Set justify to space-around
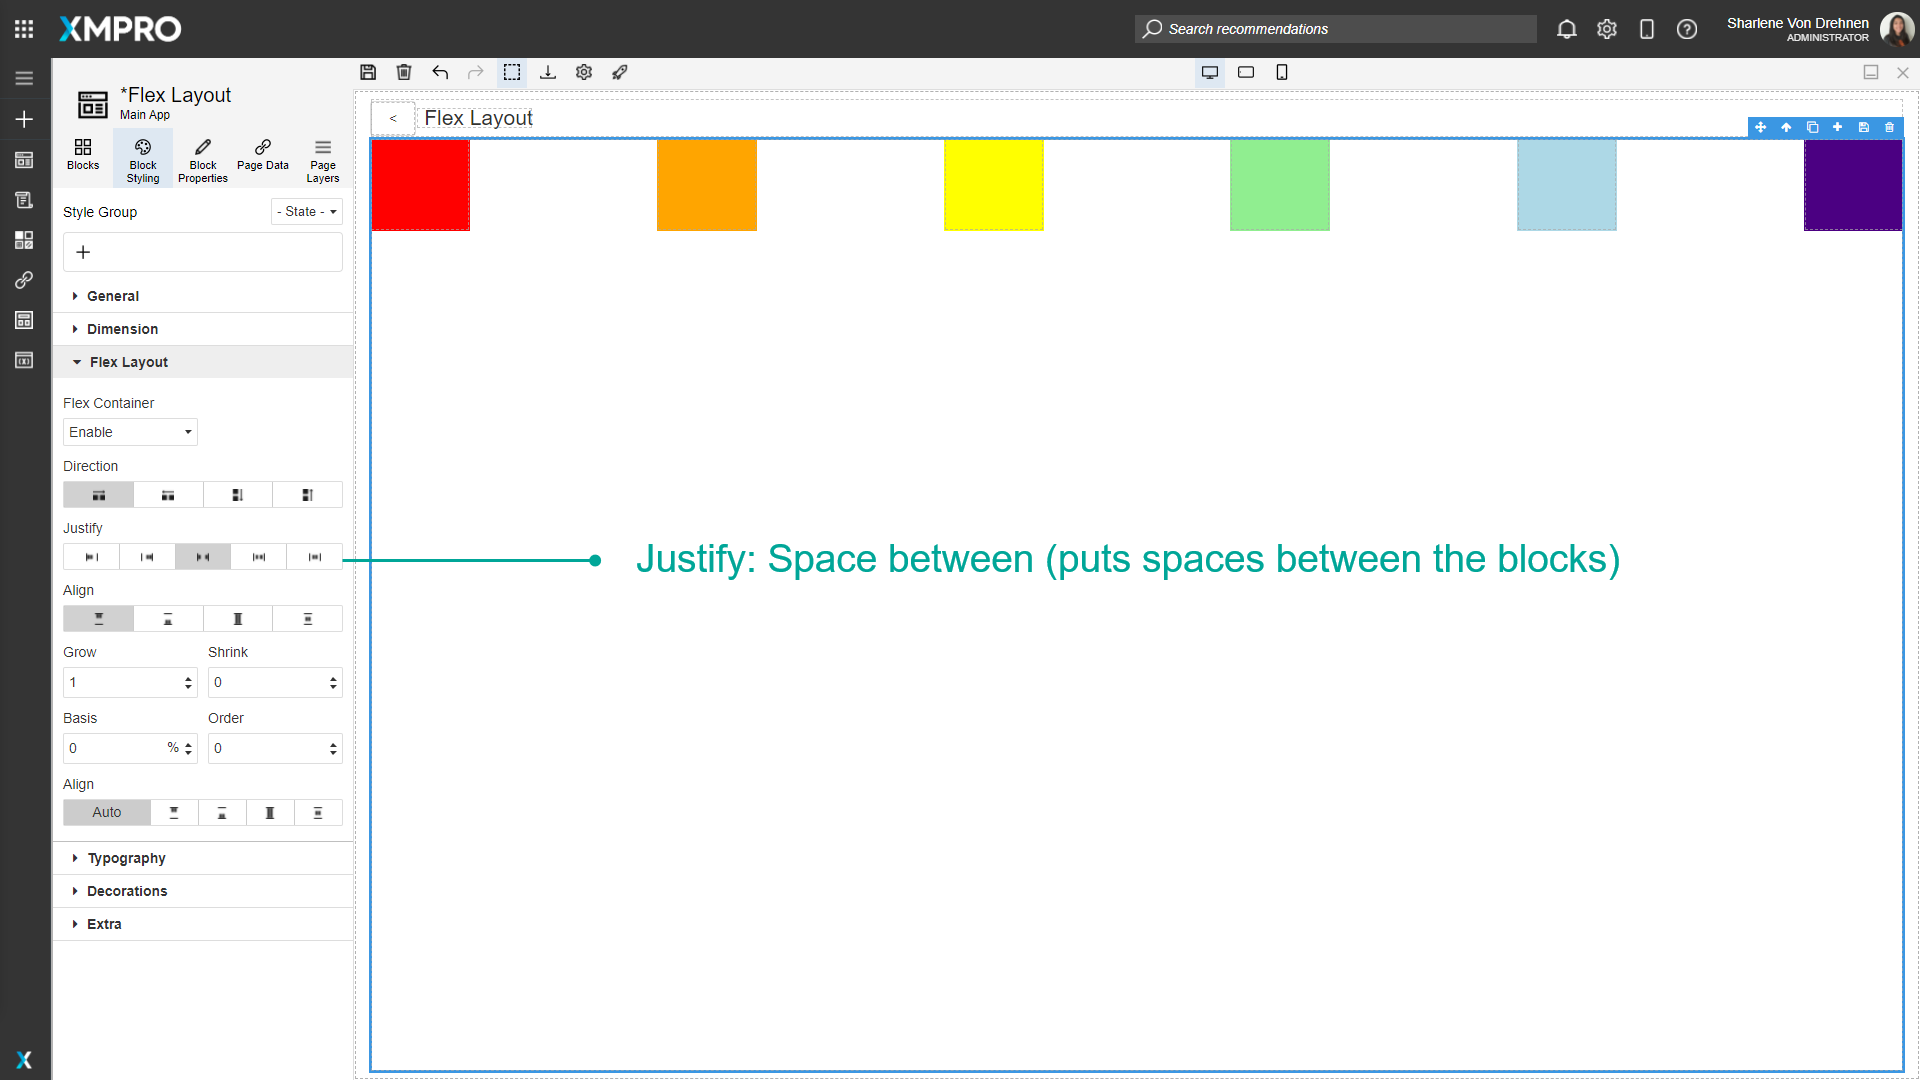 259,557
